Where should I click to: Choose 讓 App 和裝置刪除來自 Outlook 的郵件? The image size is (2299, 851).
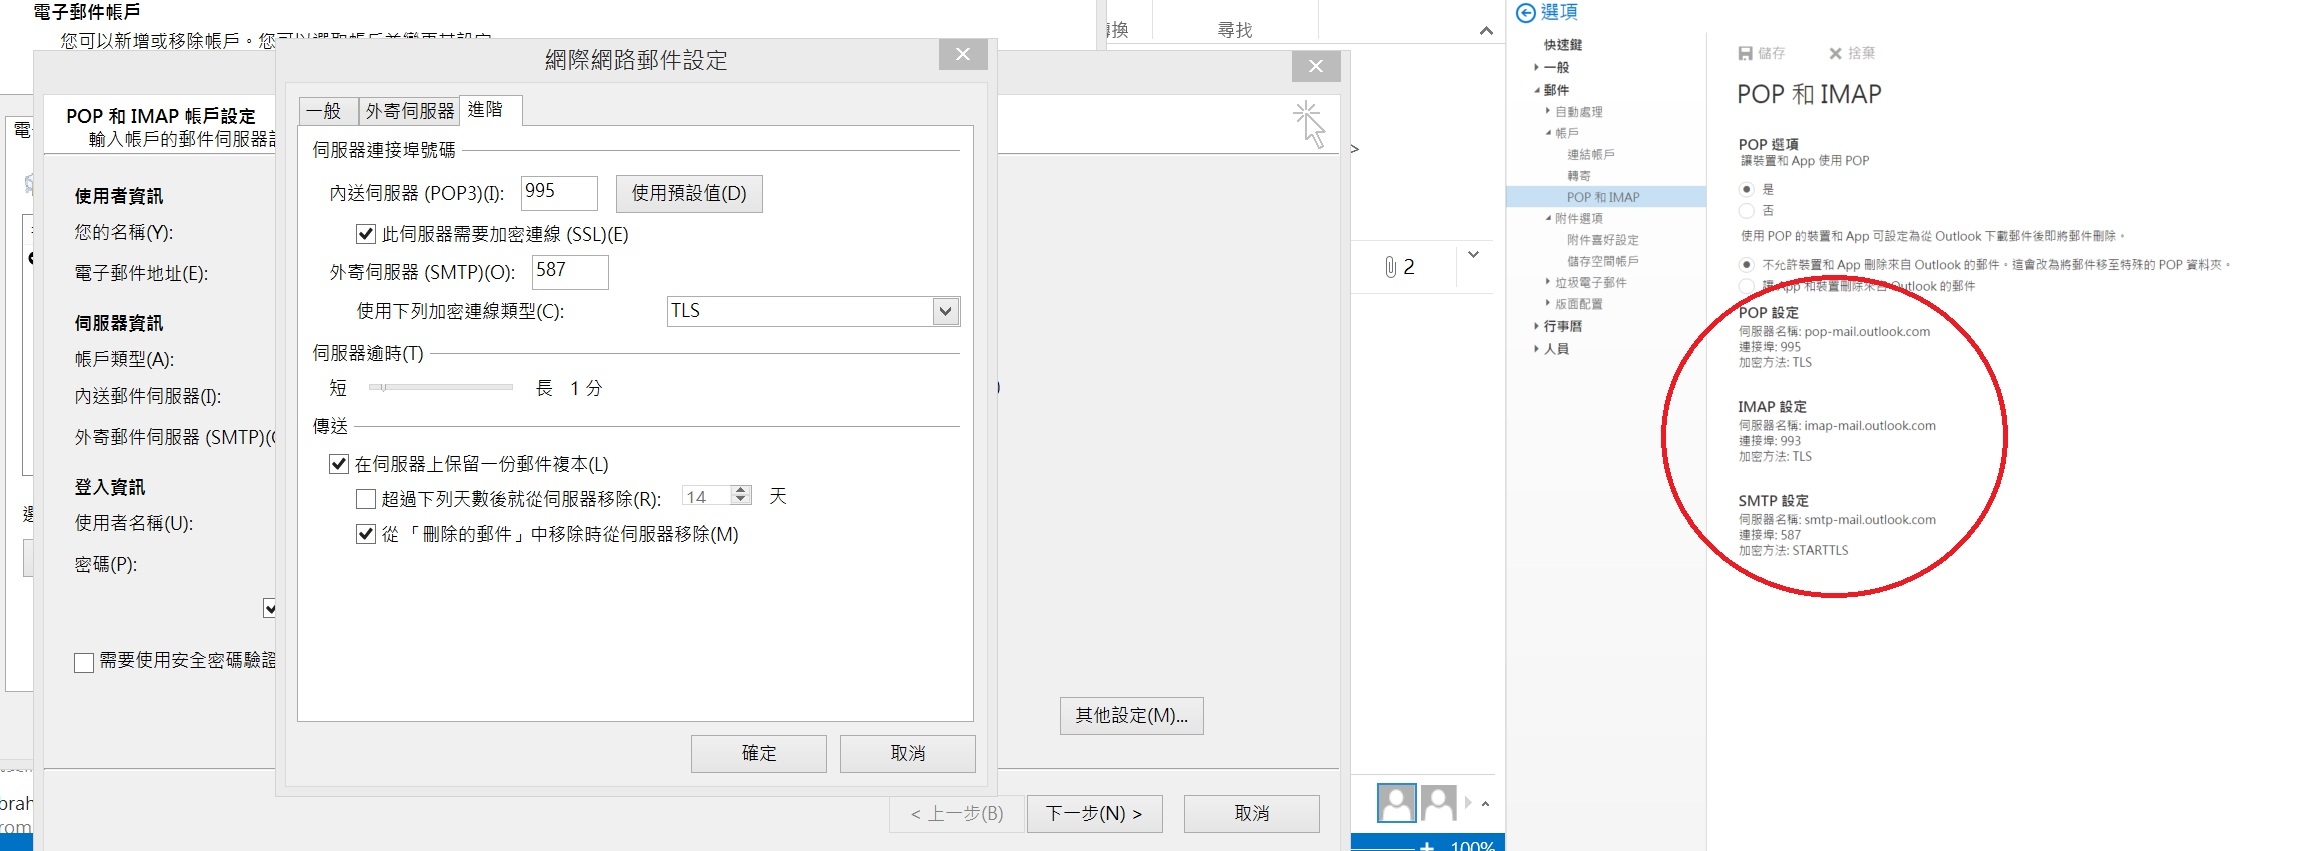1747,286
